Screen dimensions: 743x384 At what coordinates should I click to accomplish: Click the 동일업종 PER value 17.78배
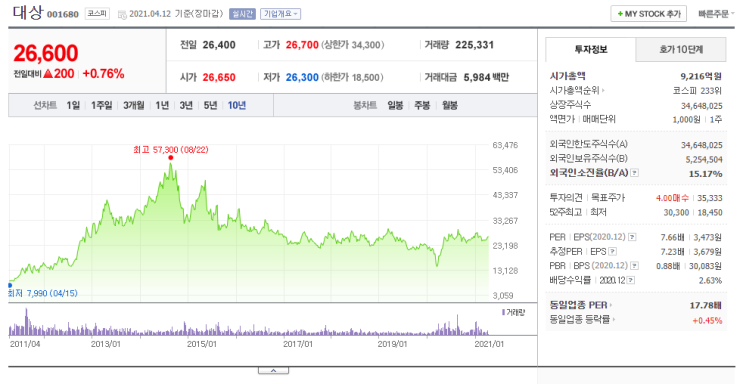click(706, 305)
